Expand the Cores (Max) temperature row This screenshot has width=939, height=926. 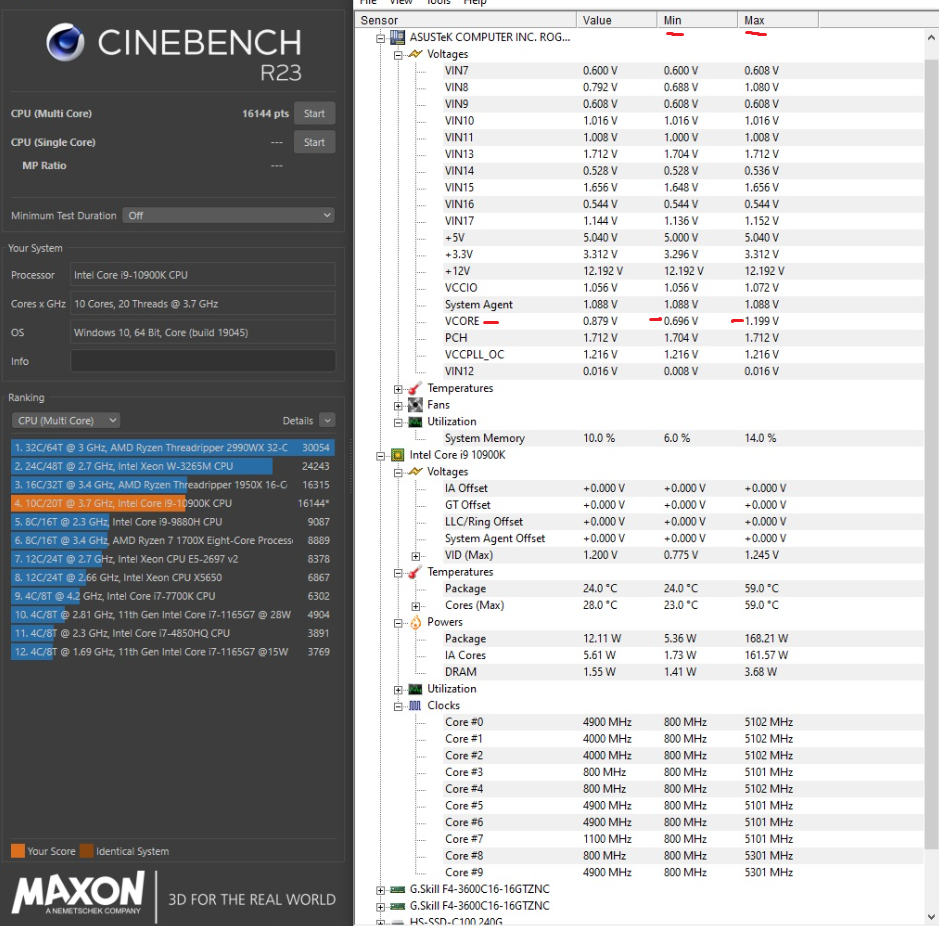(x=416, y=607)
